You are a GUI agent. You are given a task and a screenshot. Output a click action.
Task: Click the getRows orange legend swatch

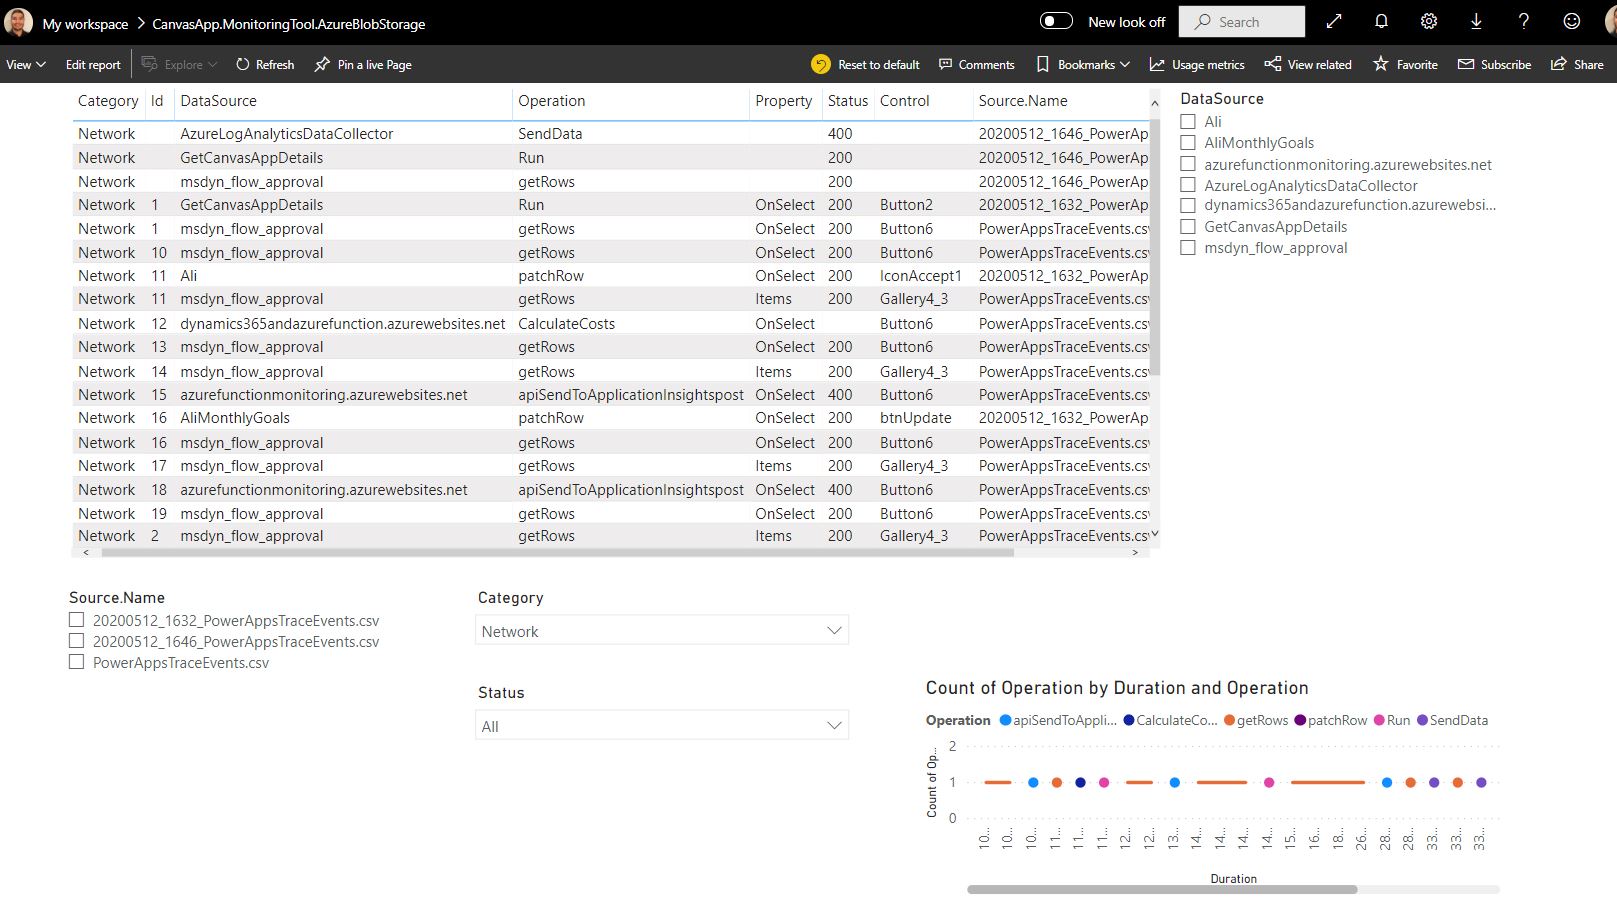(x=1229, y=720)
